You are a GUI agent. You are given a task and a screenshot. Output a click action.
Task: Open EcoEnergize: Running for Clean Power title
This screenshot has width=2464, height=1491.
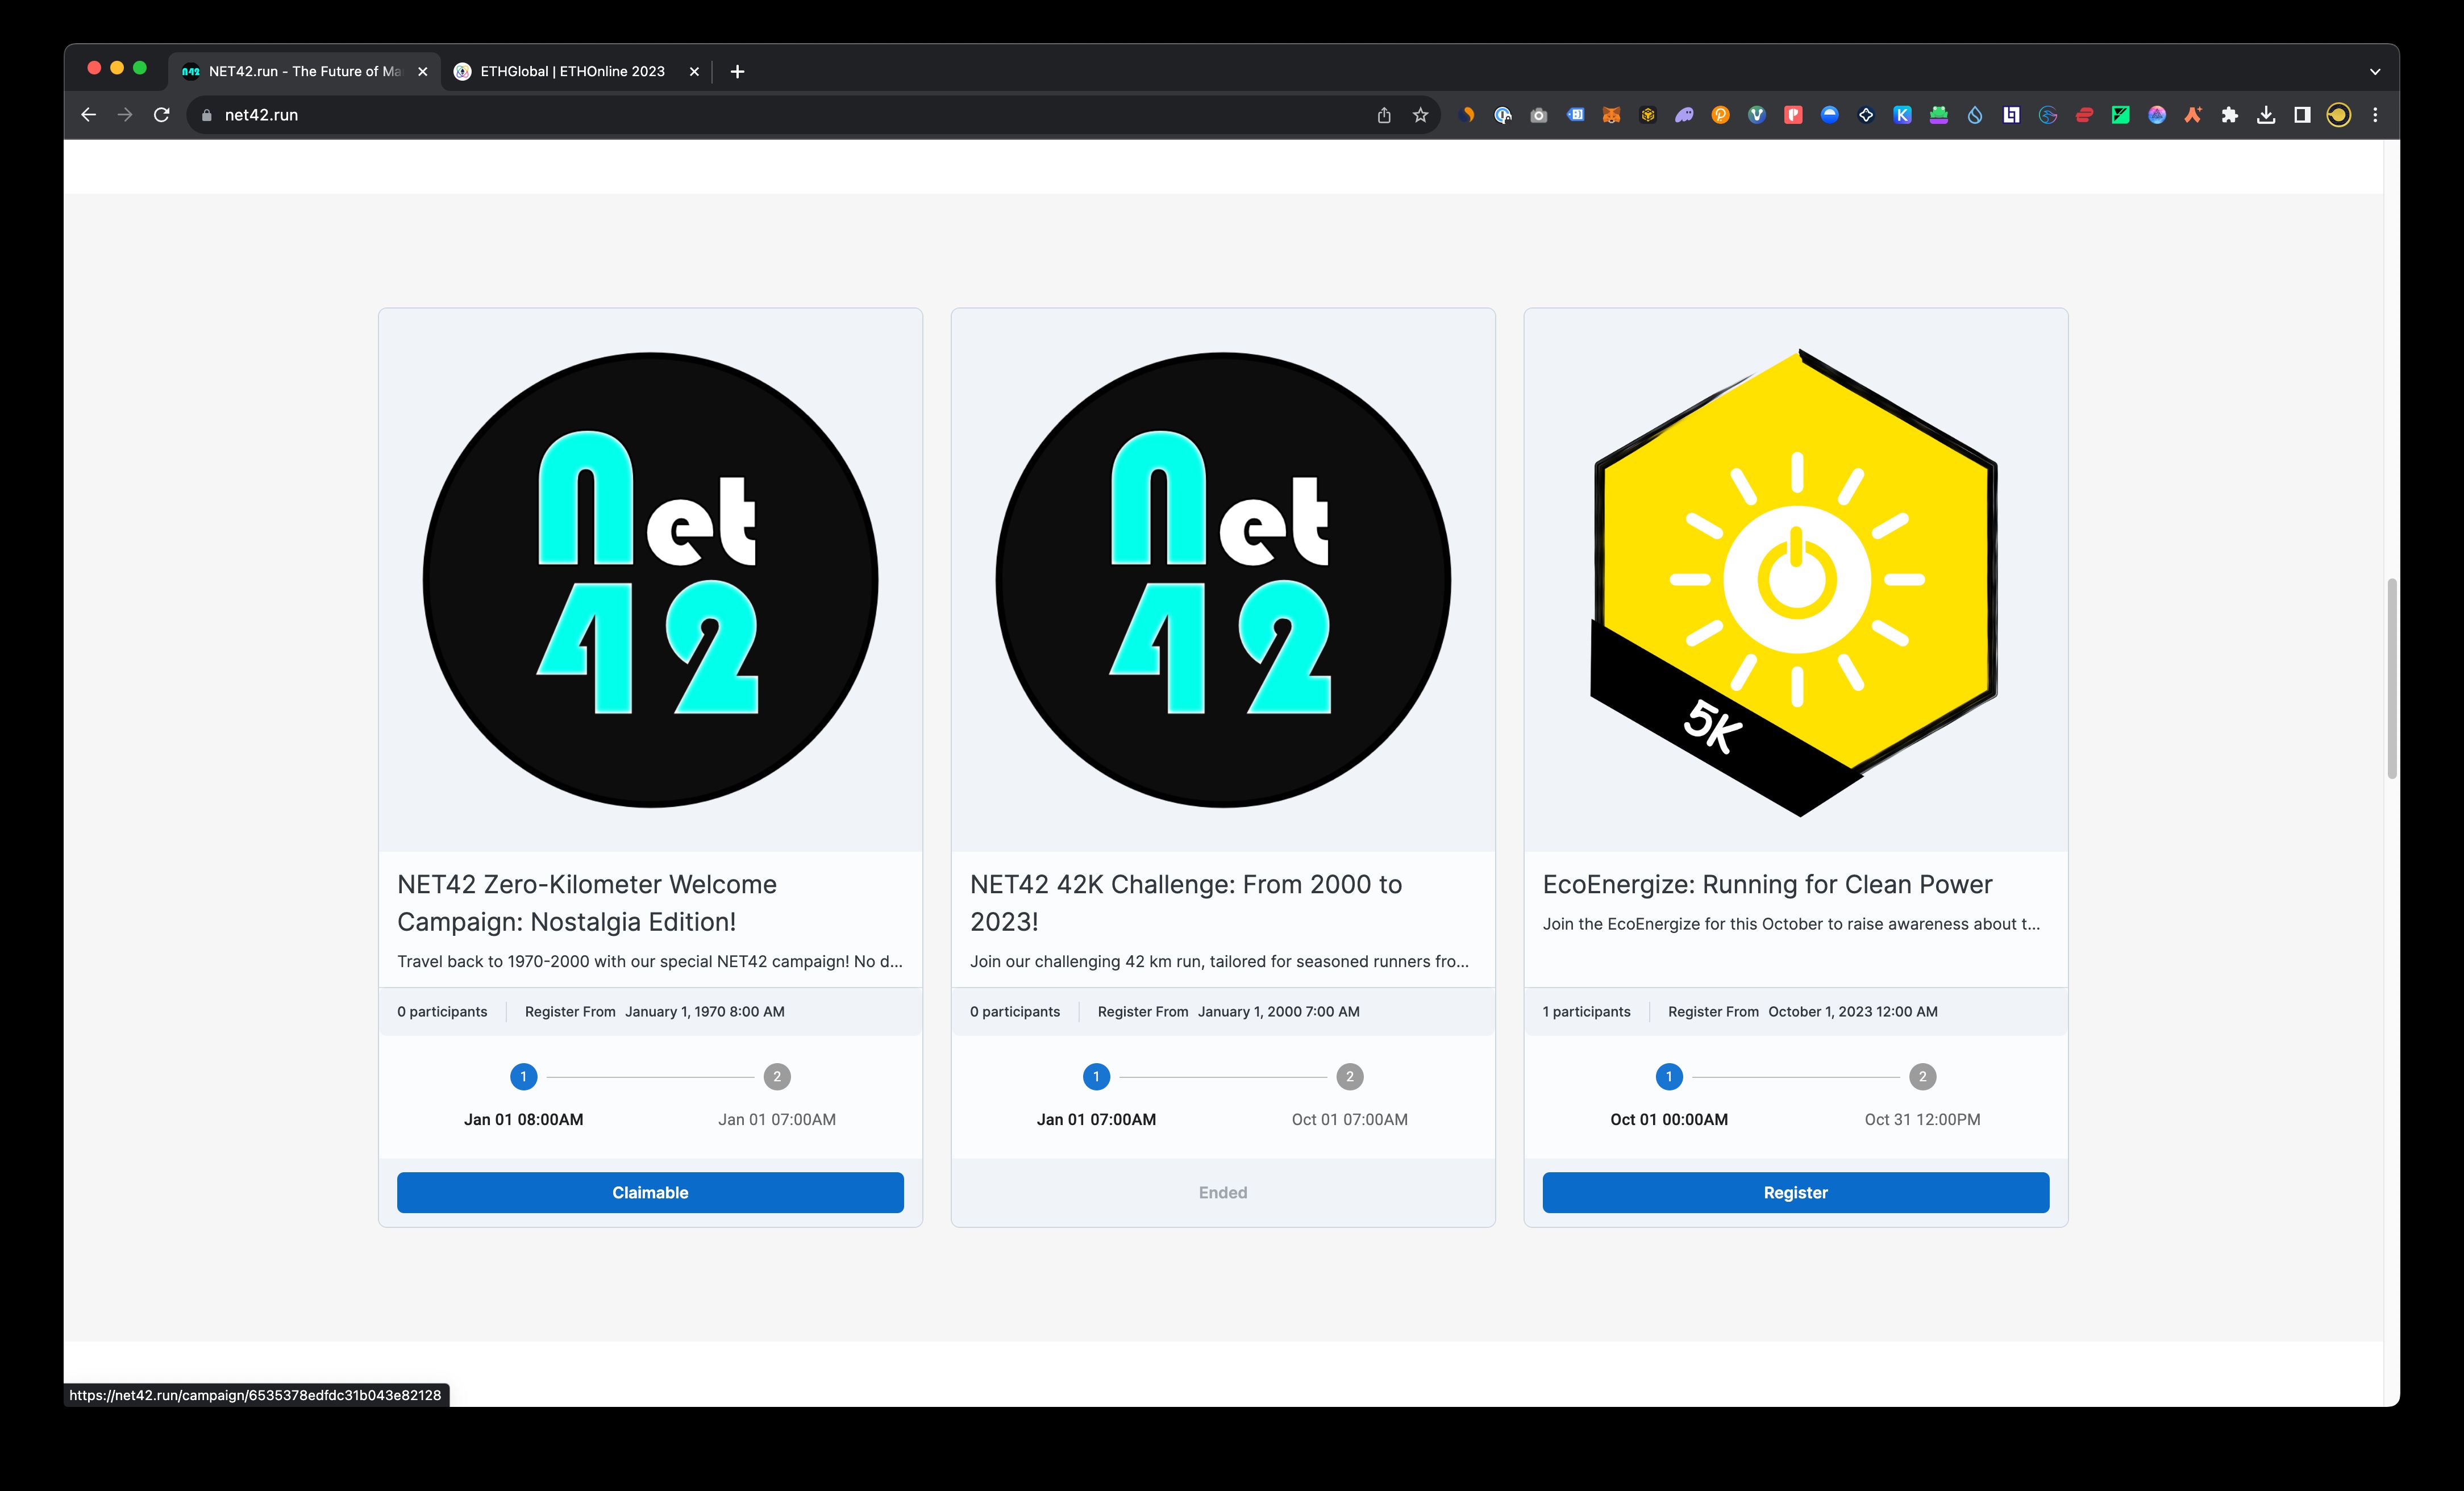(x=1767, y=884)
